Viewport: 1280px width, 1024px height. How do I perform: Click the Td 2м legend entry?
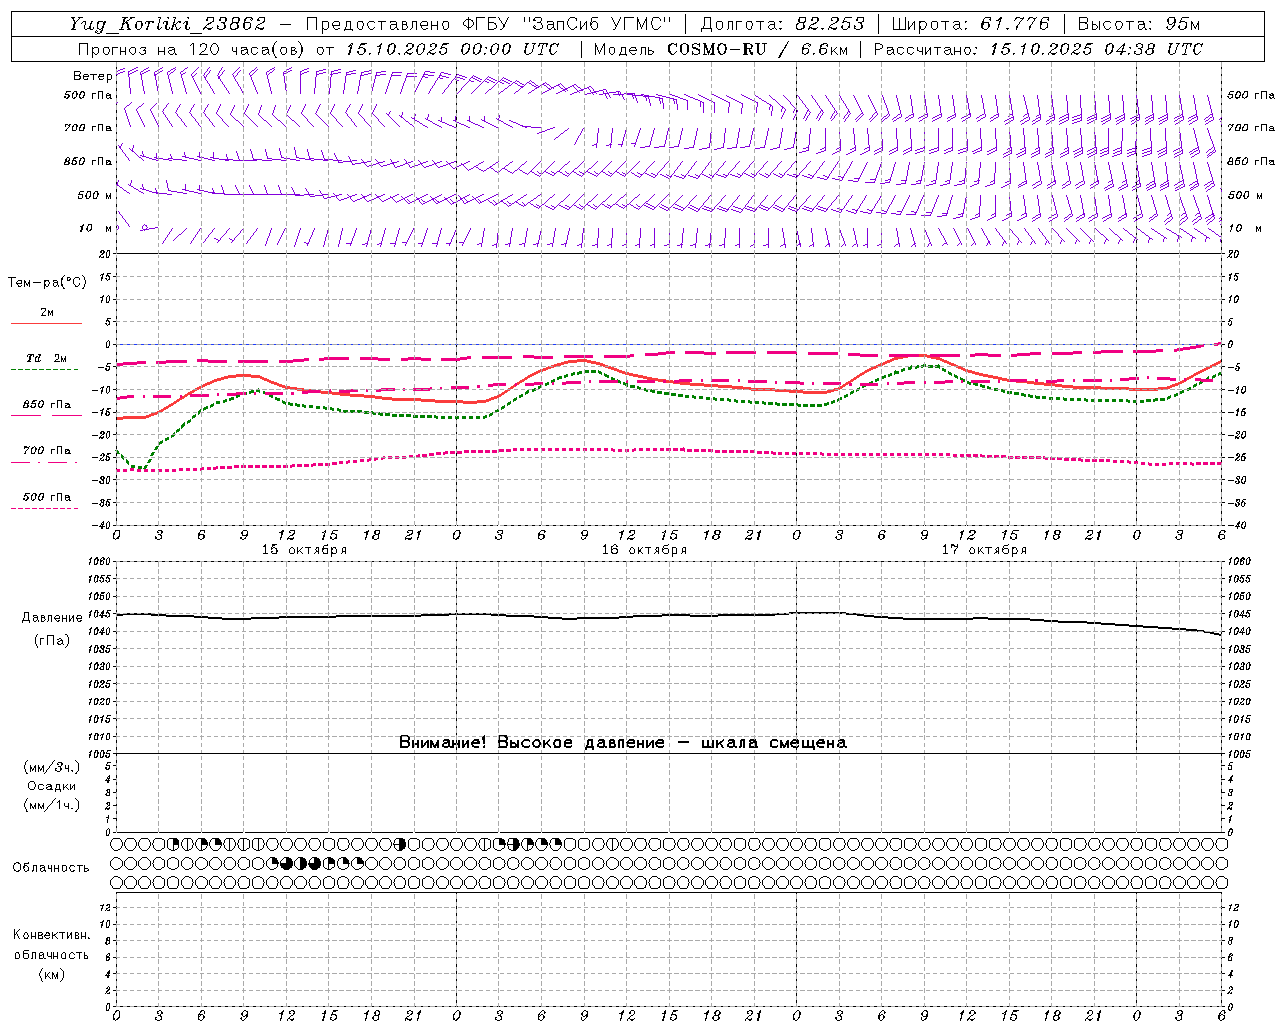click(x=46, y=358)
